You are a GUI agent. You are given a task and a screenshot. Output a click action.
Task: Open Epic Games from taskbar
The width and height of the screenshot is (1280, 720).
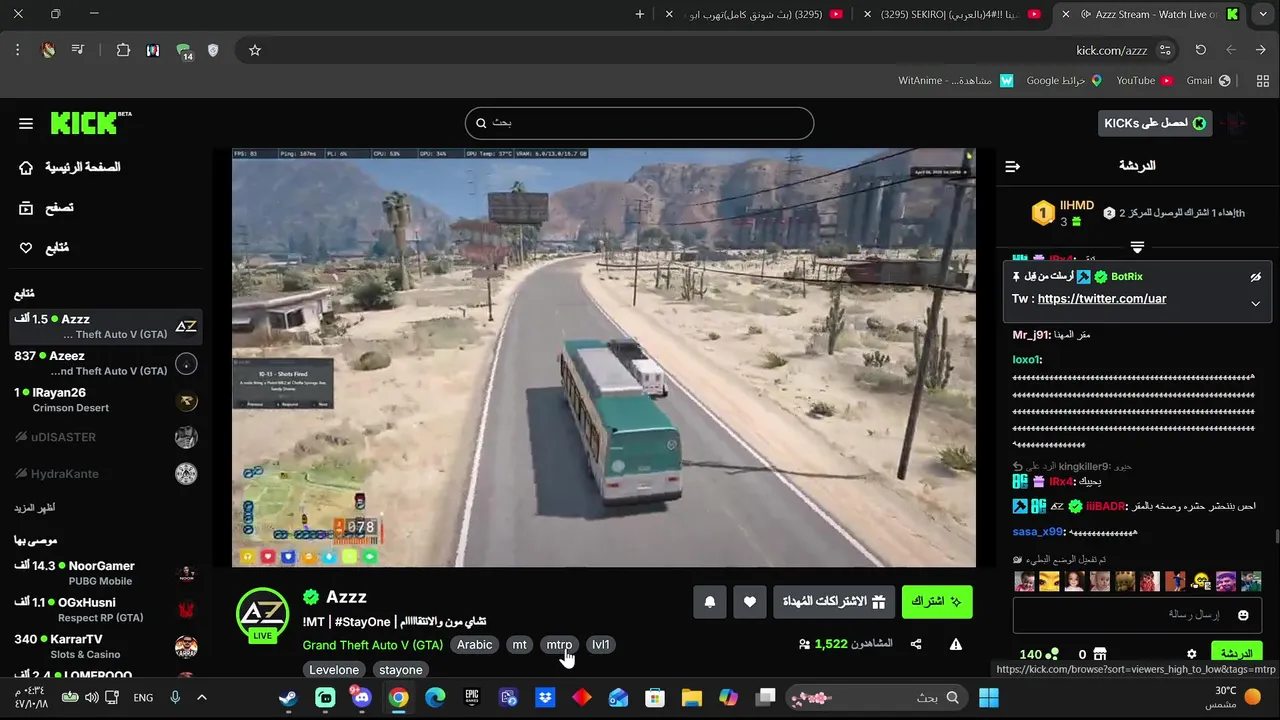(x=472, y=698)
